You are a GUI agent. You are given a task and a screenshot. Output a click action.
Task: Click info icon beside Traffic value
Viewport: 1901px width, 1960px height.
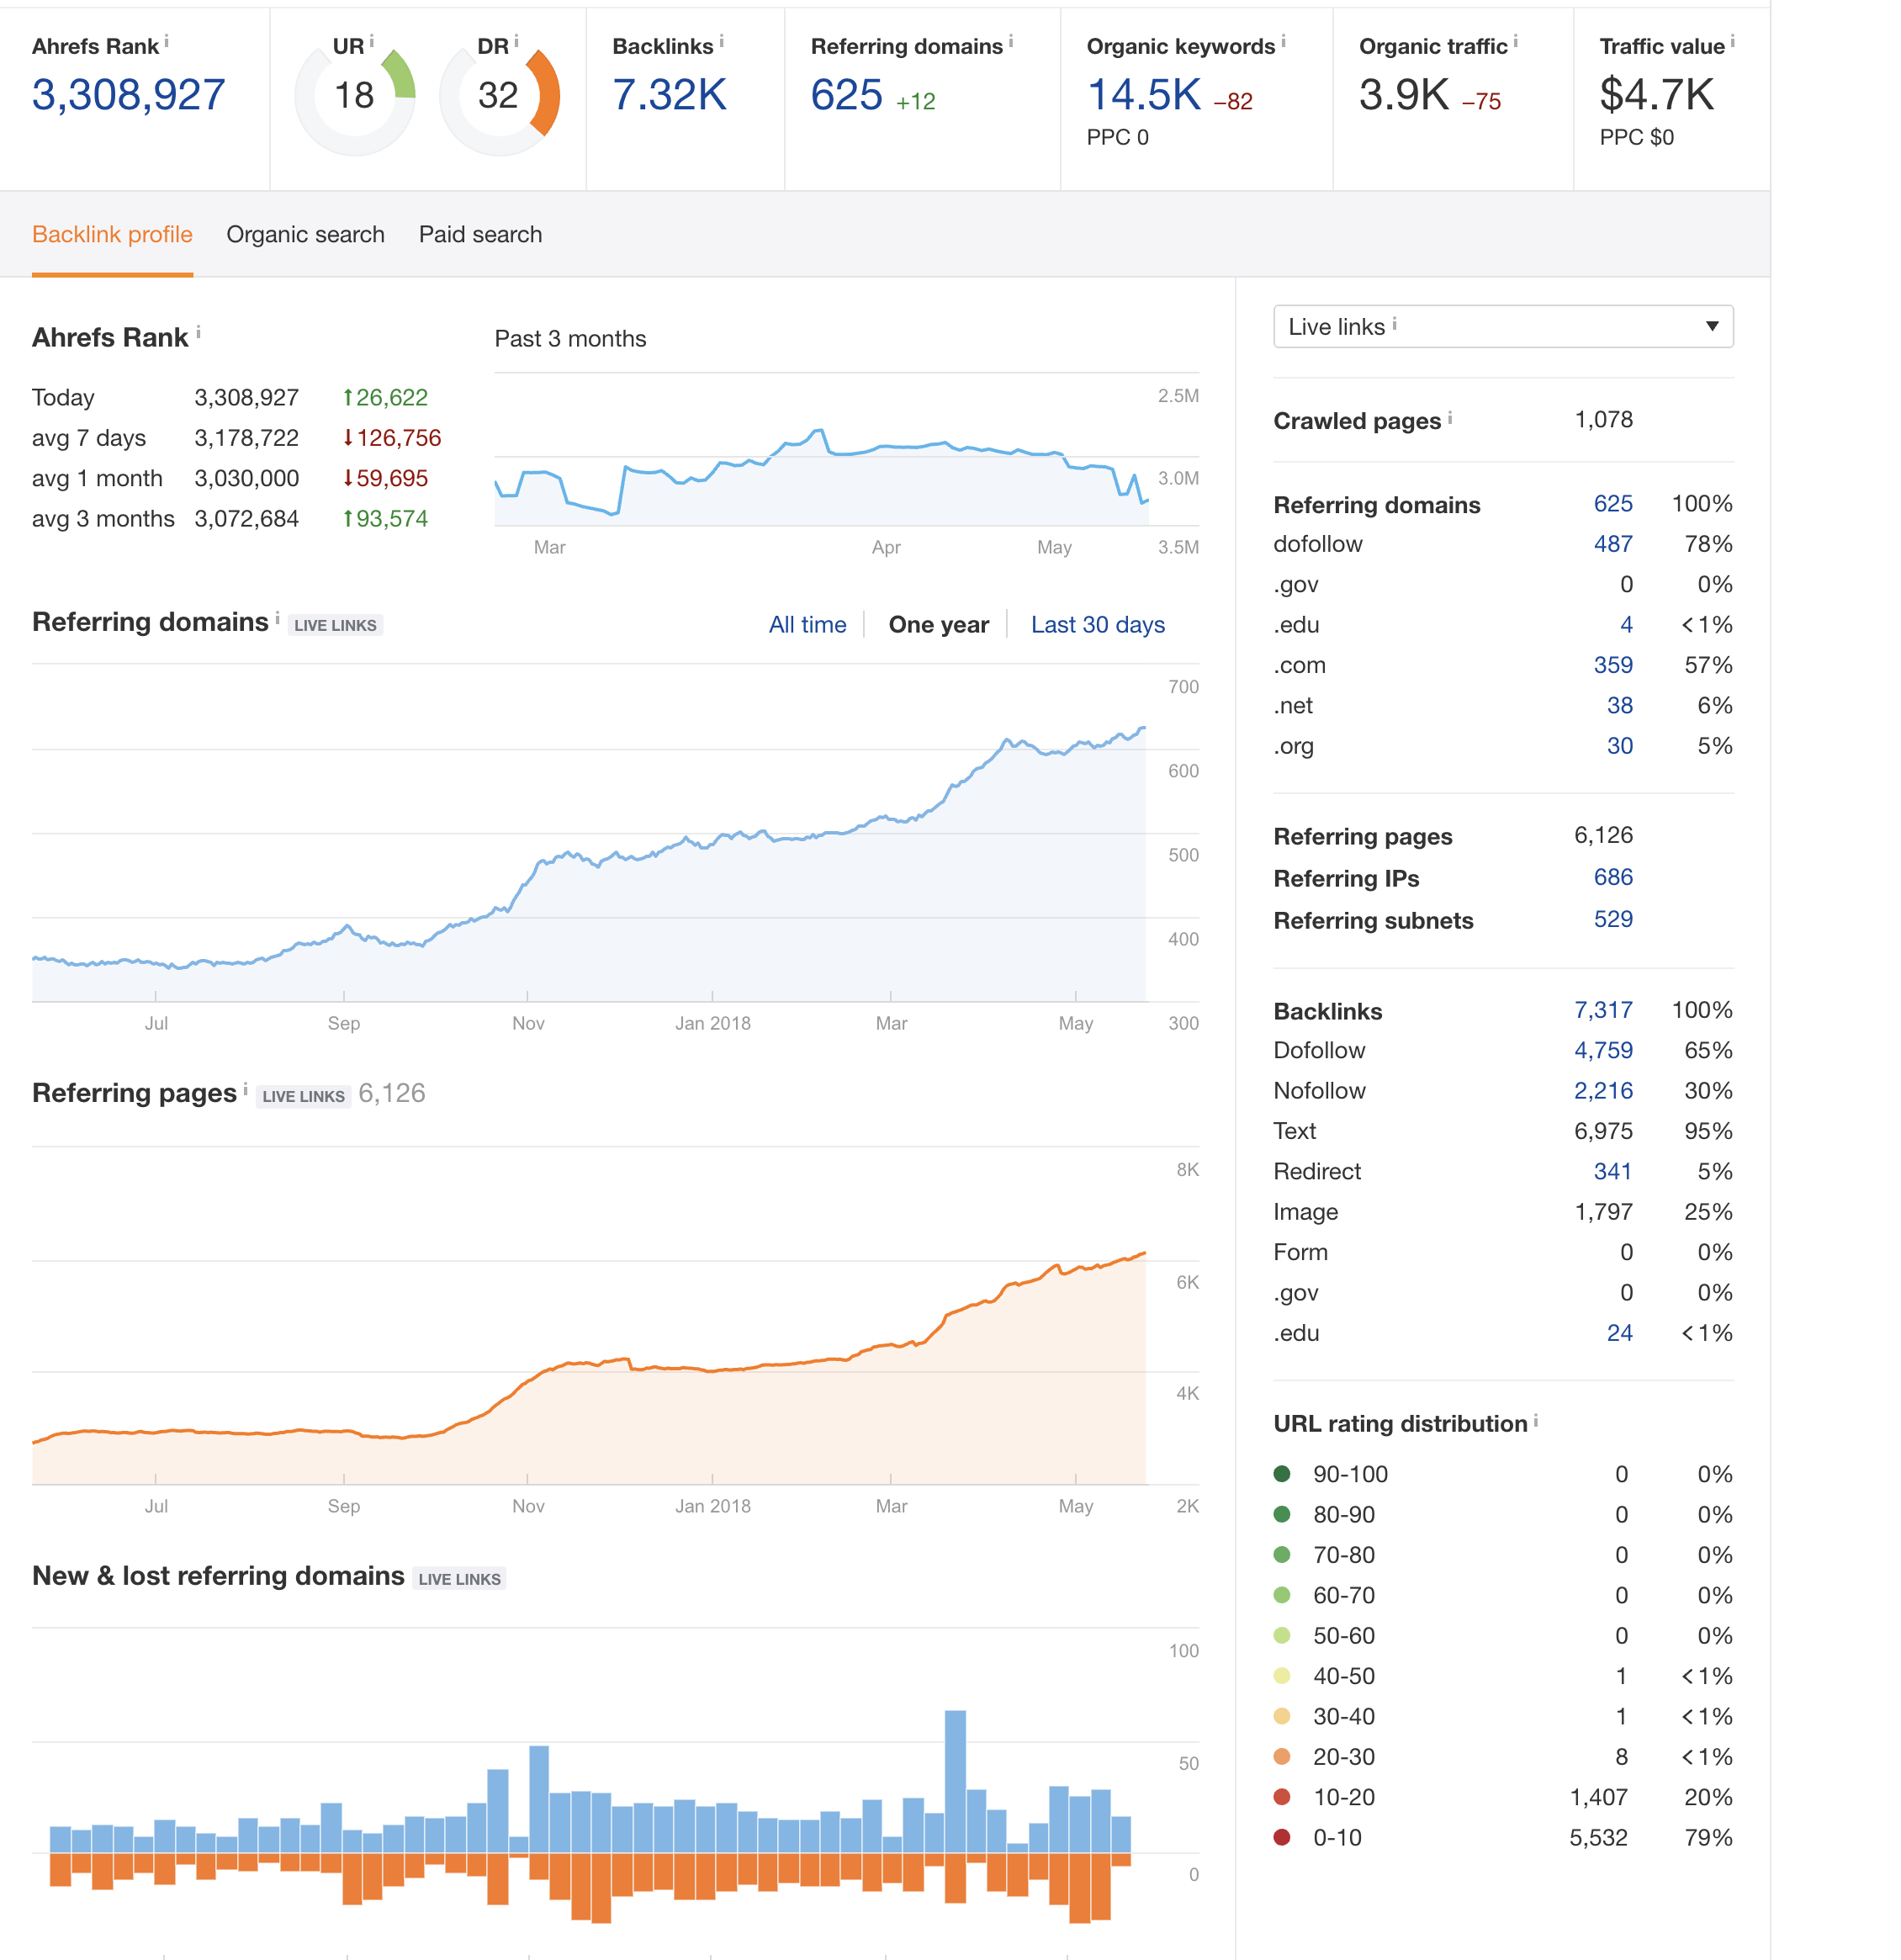click(x=1732, y=42)
